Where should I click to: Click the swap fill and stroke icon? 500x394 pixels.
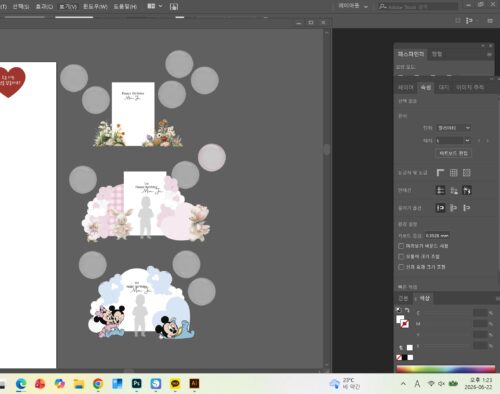(407, 310)
